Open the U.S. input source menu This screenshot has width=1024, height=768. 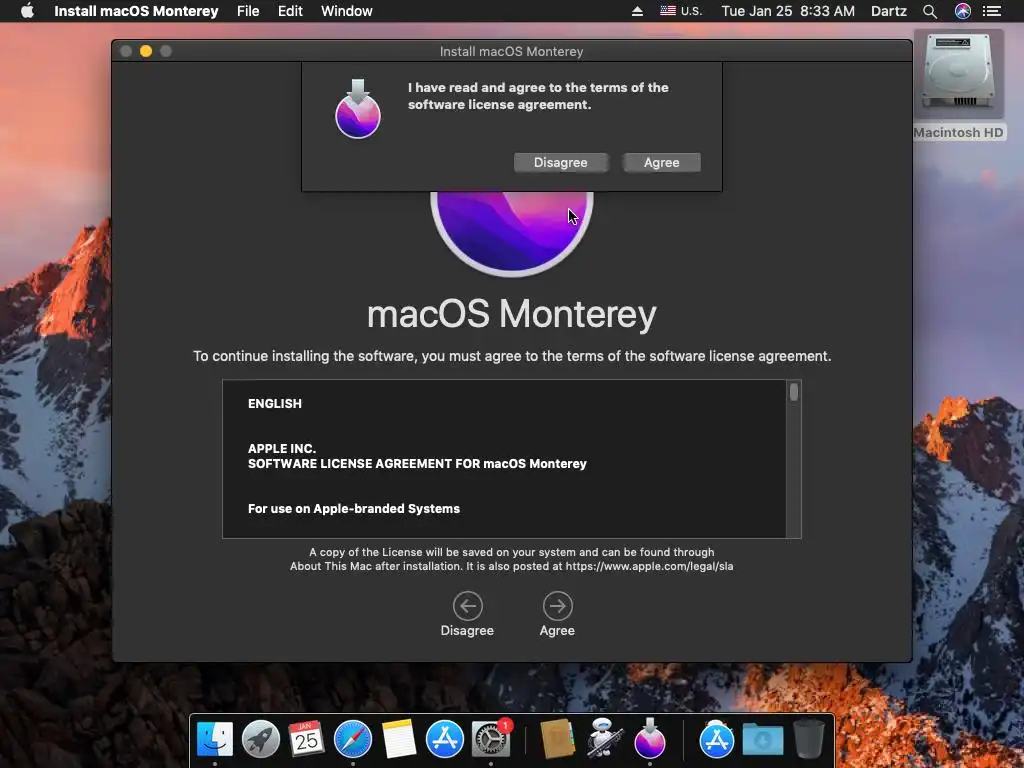tap(680, 11)
